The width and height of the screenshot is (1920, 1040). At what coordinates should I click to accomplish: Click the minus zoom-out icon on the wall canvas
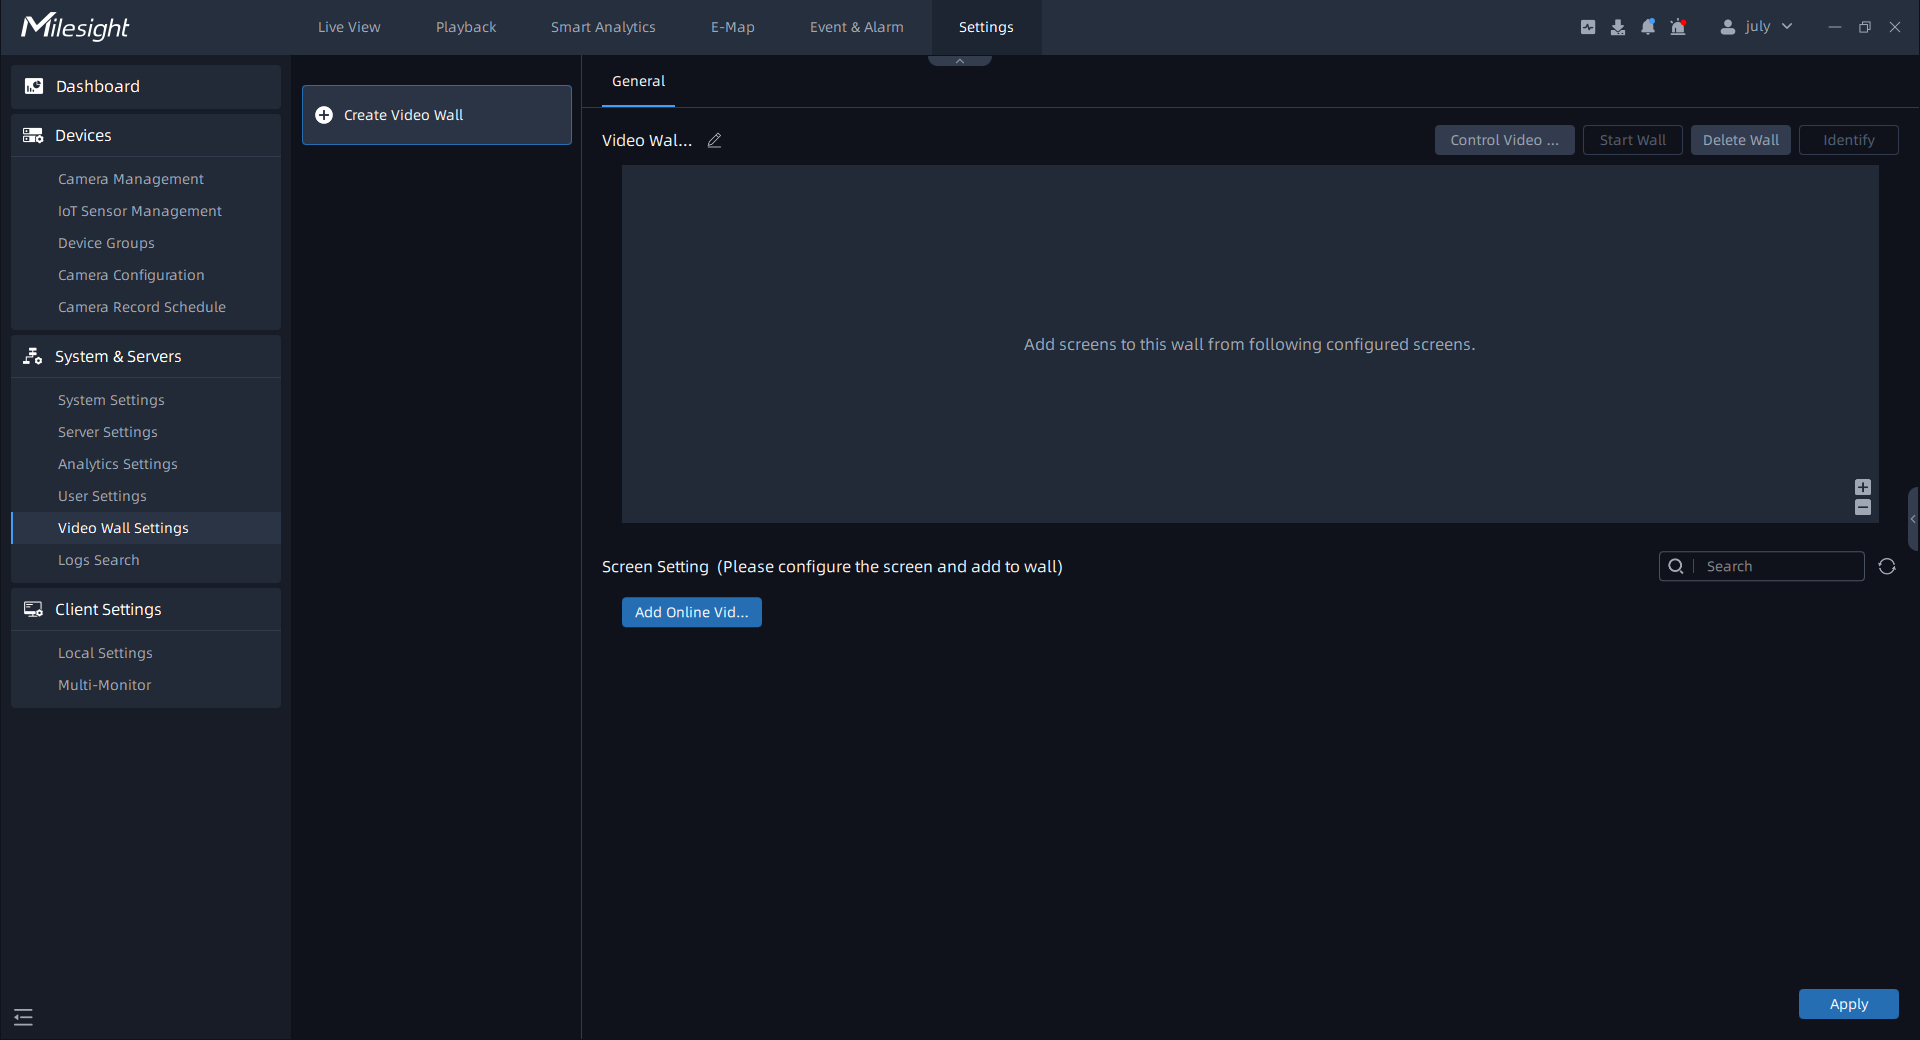[x=1862, y=508]
